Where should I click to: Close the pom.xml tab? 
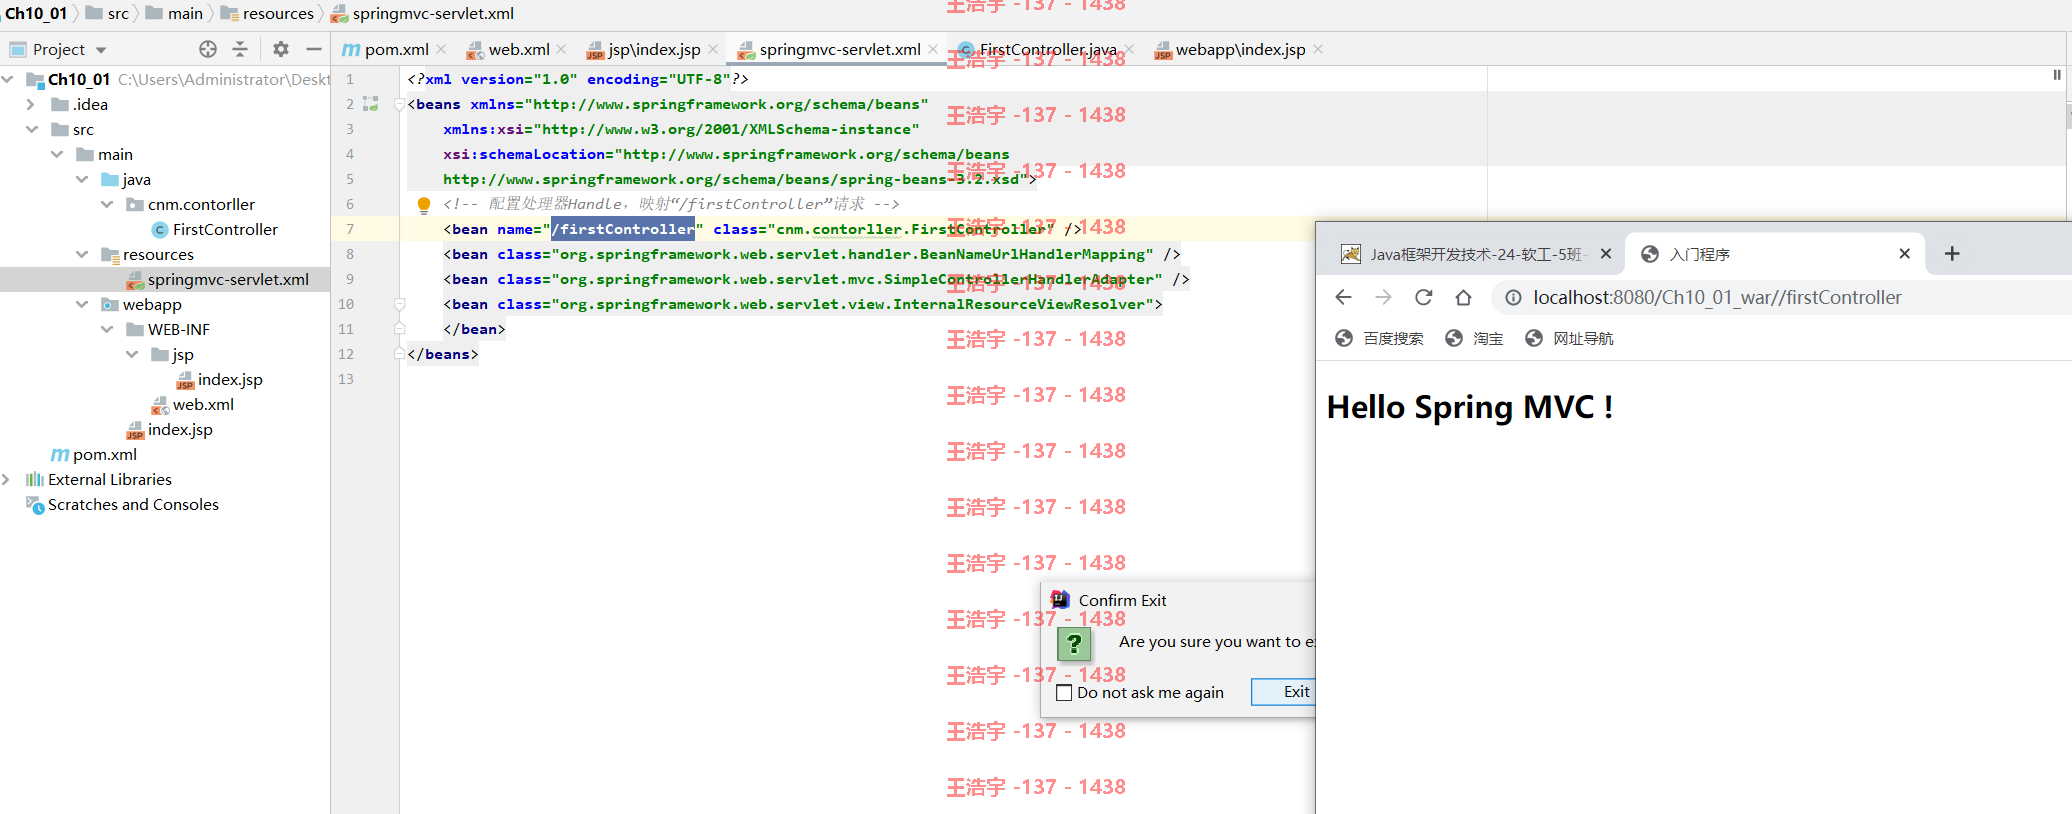[441, 49]
